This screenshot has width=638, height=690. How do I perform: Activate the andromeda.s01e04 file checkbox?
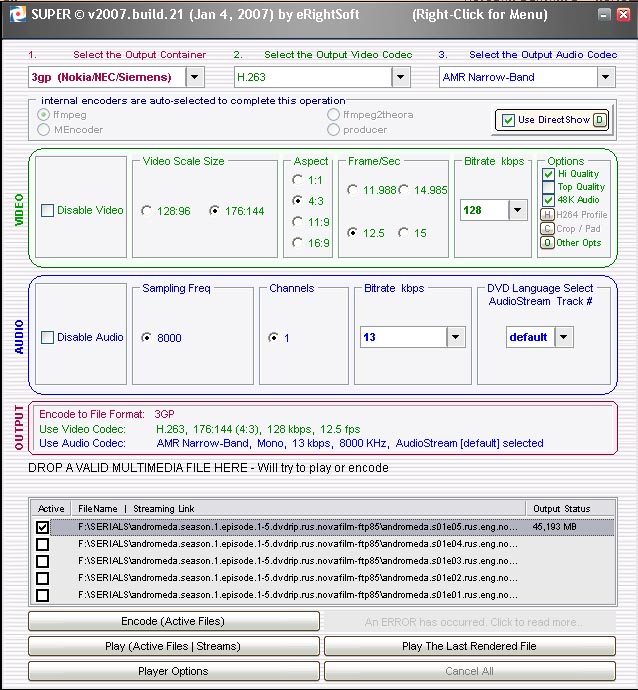[43, 544]
